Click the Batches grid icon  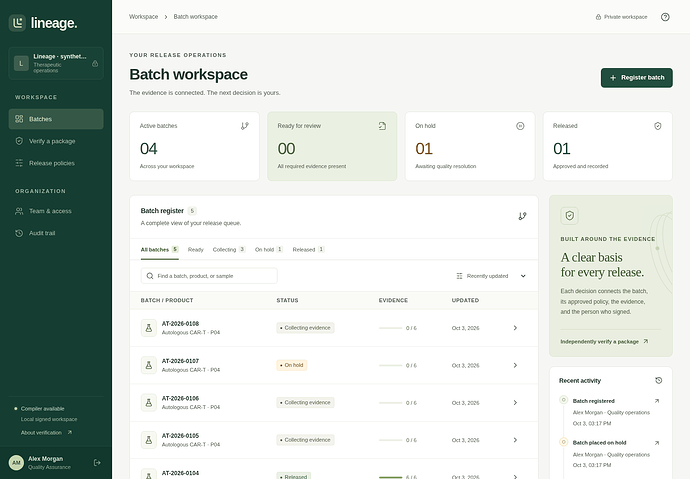coord(19,119)
